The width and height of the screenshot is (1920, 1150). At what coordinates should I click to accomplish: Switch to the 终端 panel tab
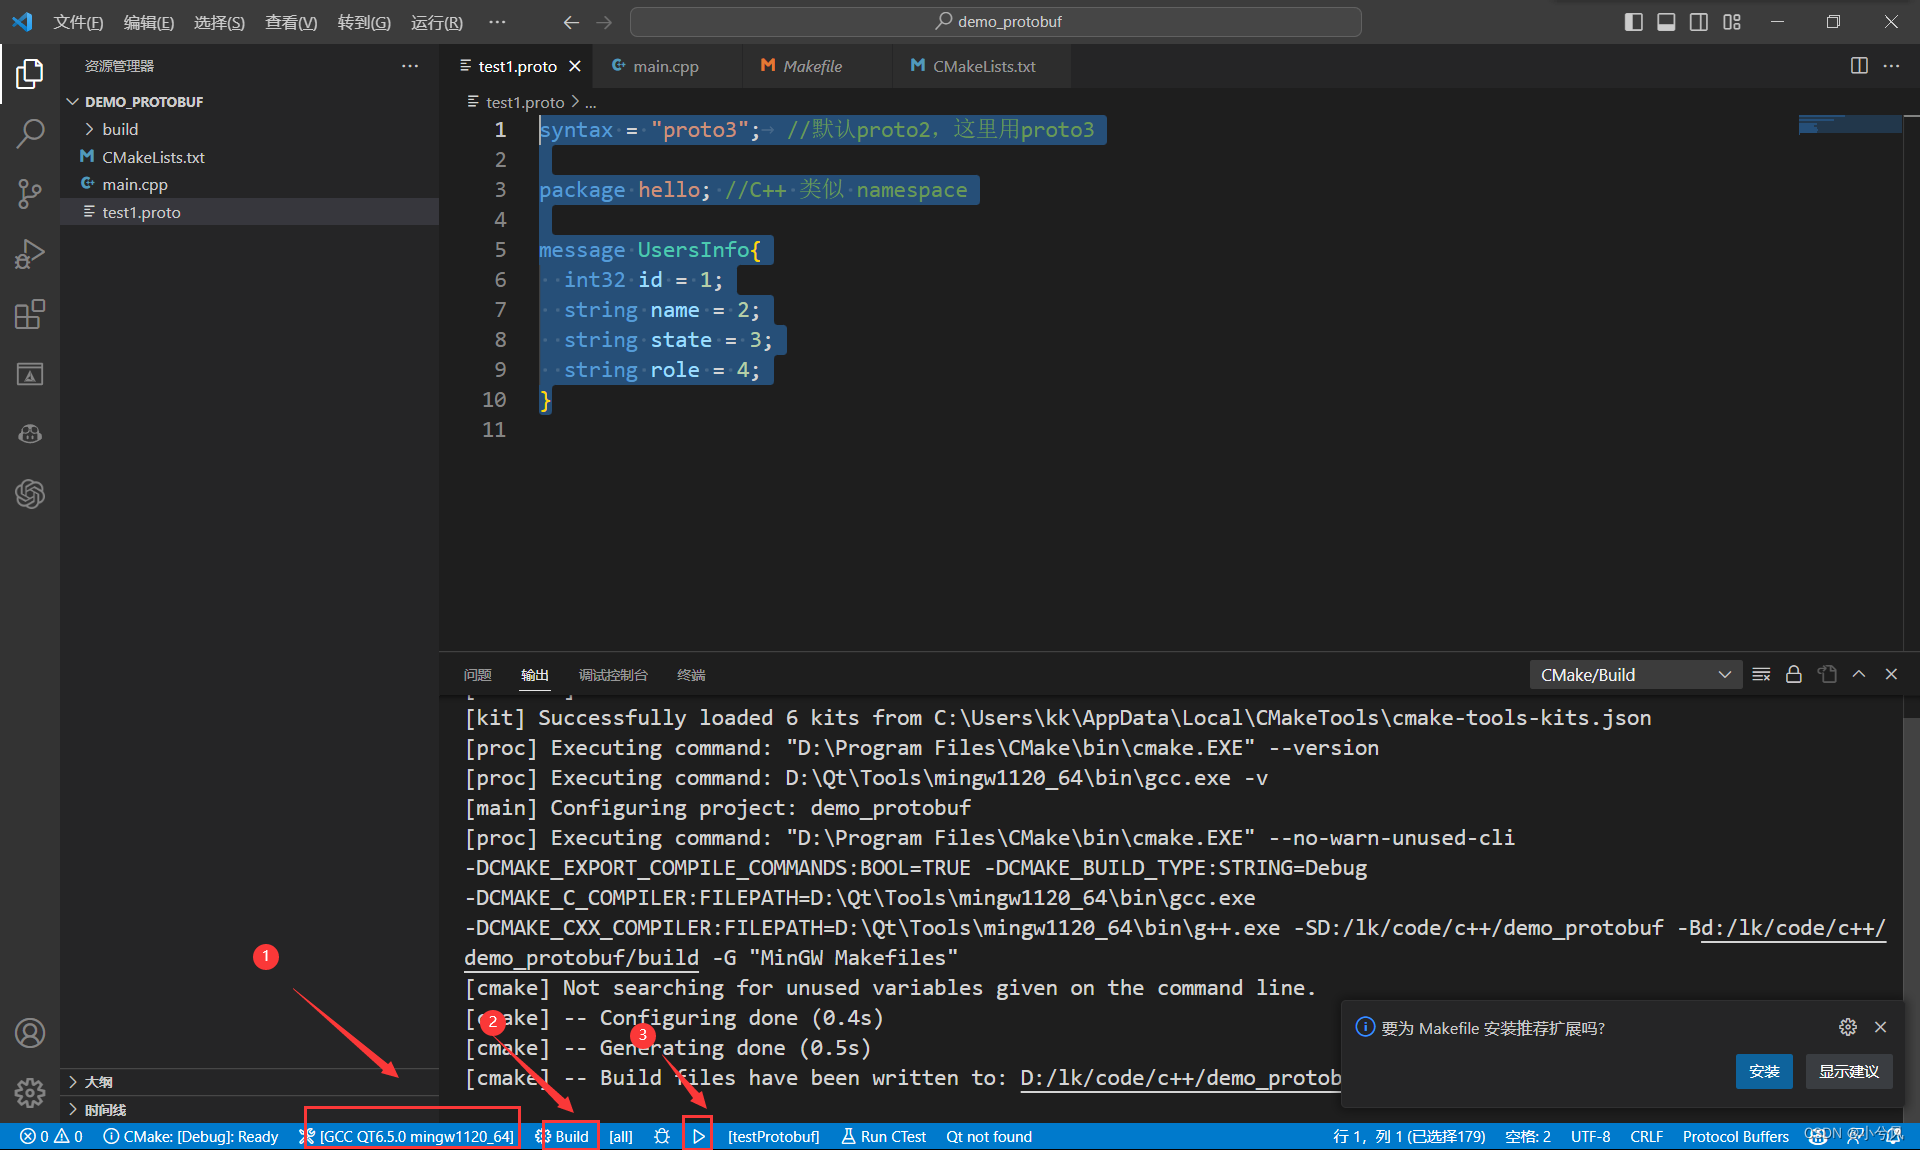tap(691, 675)
